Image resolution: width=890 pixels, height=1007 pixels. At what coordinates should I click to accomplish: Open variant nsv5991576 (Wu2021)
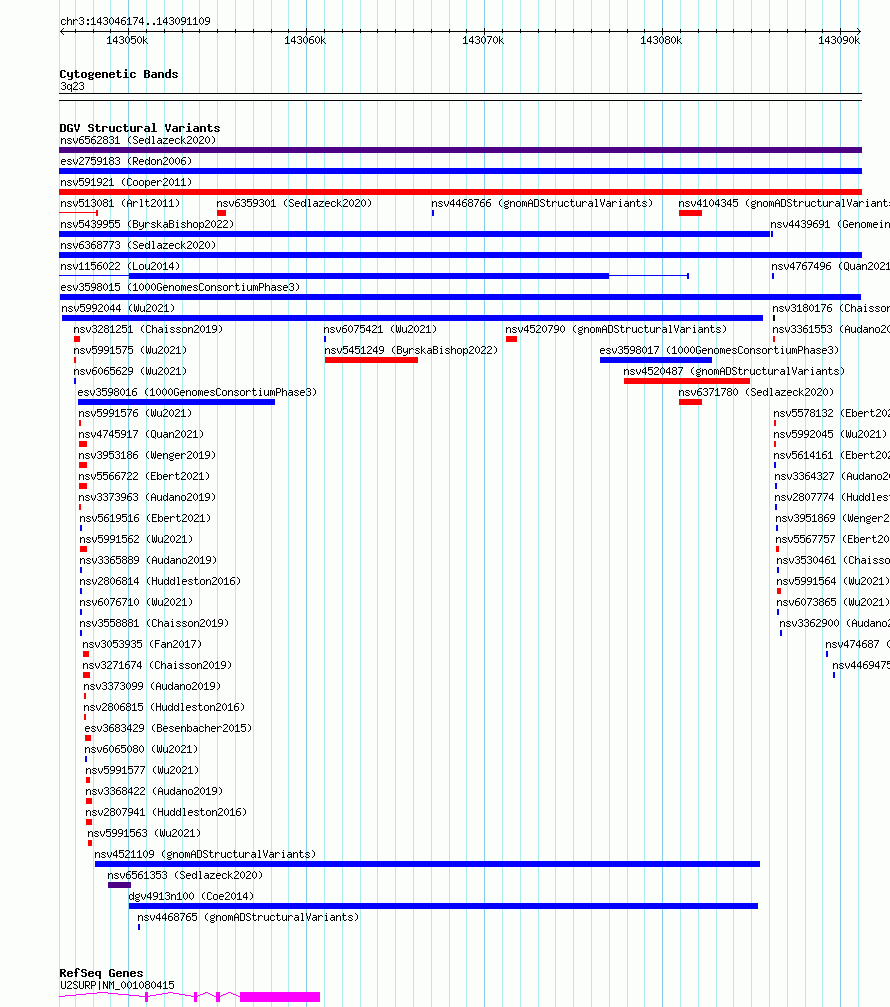click(x=135, y=413)
